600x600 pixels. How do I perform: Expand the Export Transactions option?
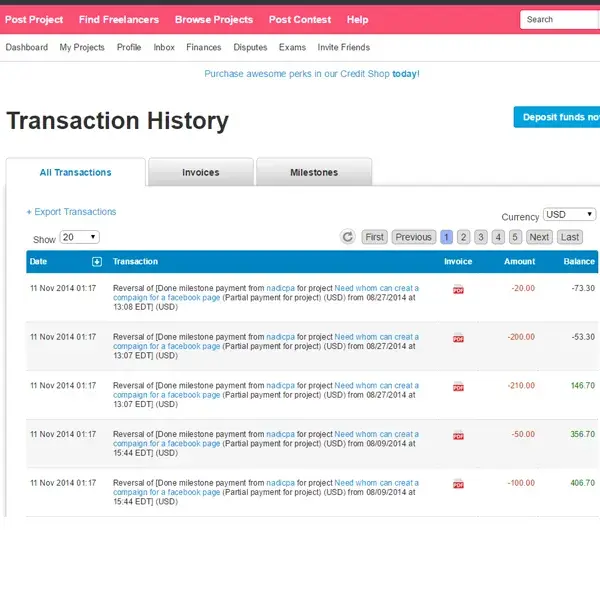pyautogui.click(x=72, y=212)
